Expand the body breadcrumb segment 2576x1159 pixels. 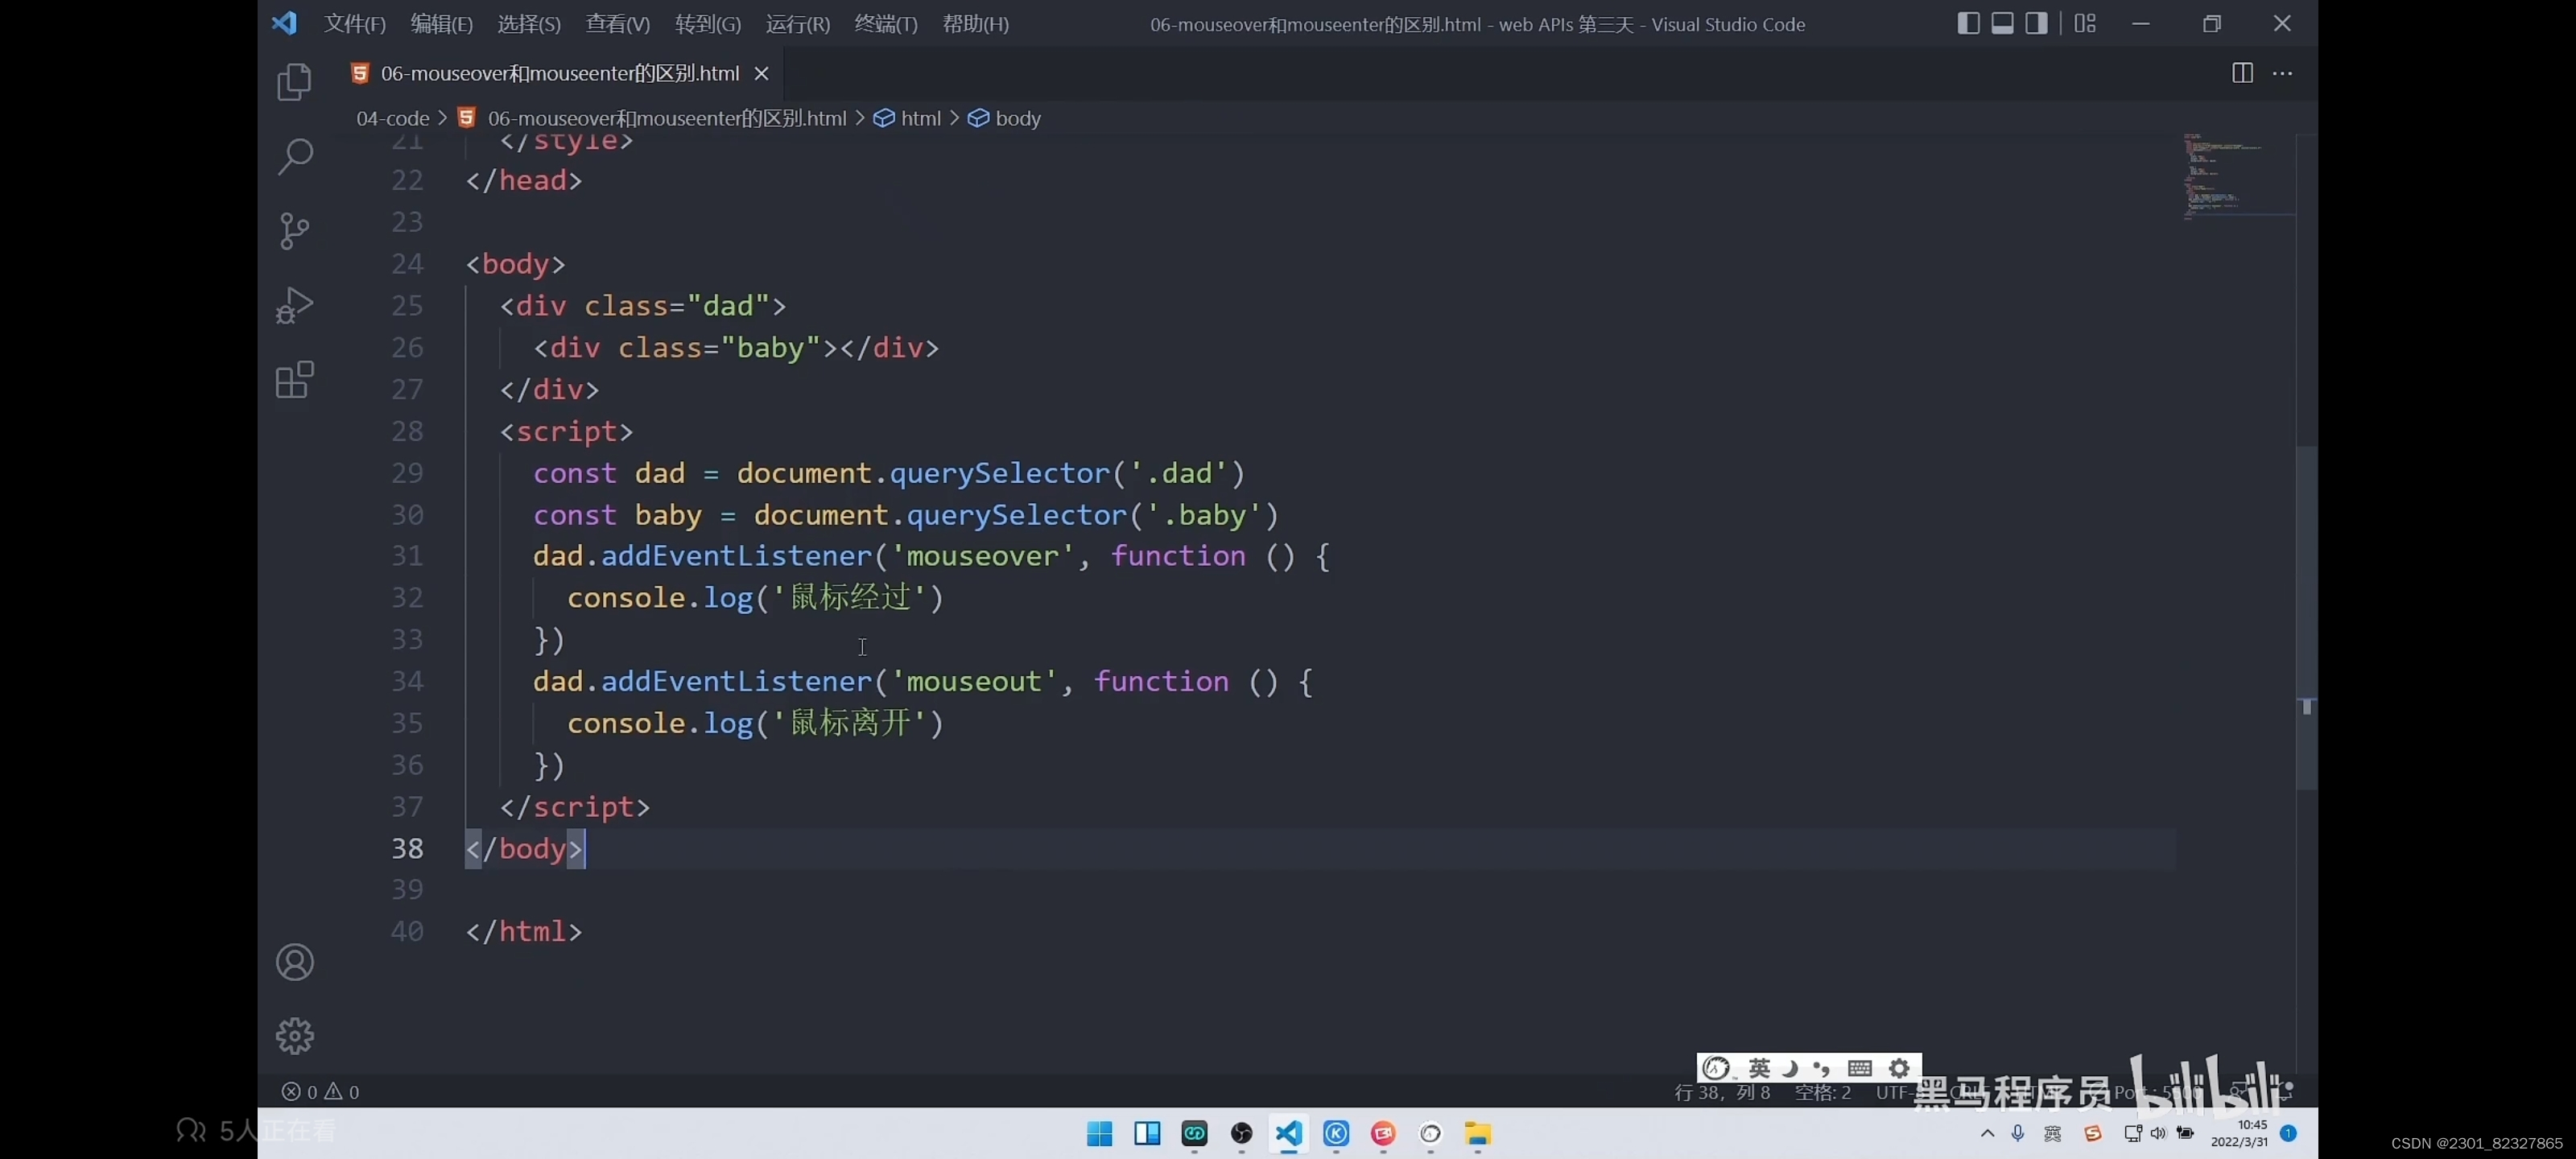(1005, 118)
